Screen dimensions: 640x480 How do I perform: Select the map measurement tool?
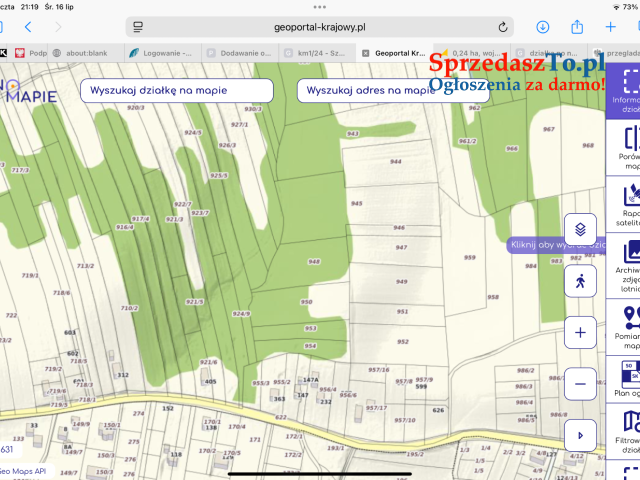[x=628, y=328]
